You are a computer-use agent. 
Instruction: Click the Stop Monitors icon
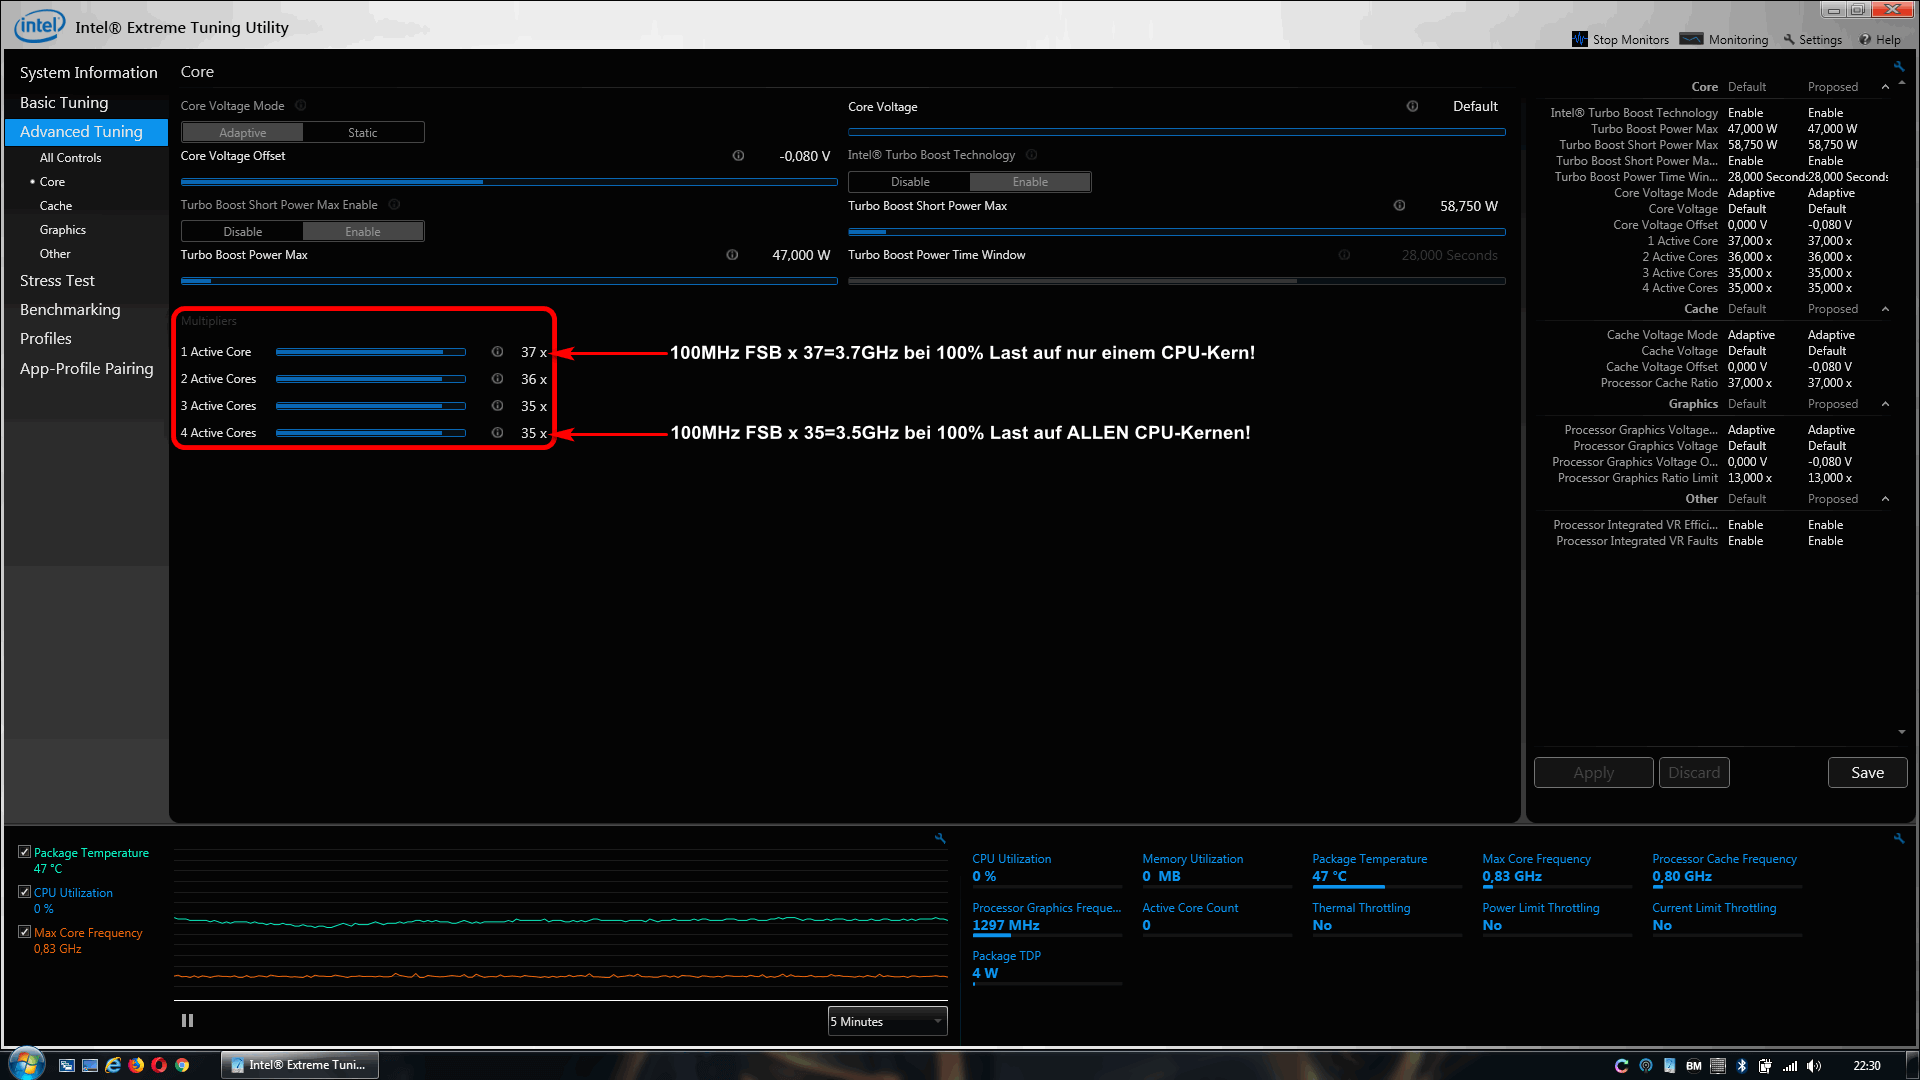[x=1580, y=39]
